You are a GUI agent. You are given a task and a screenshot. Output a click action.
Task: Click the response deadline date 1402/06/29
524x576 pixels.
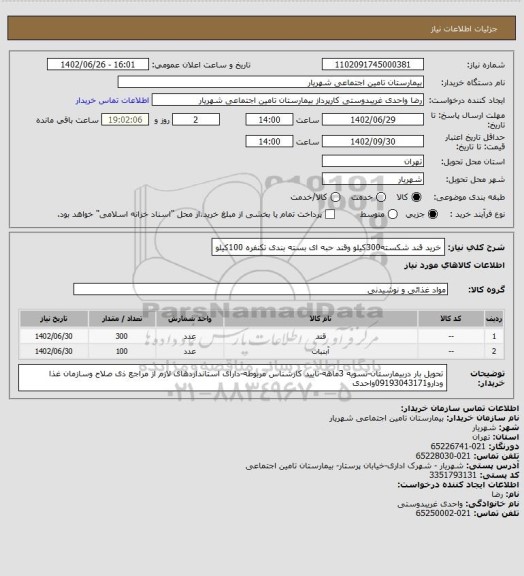[x=373, y=120]
